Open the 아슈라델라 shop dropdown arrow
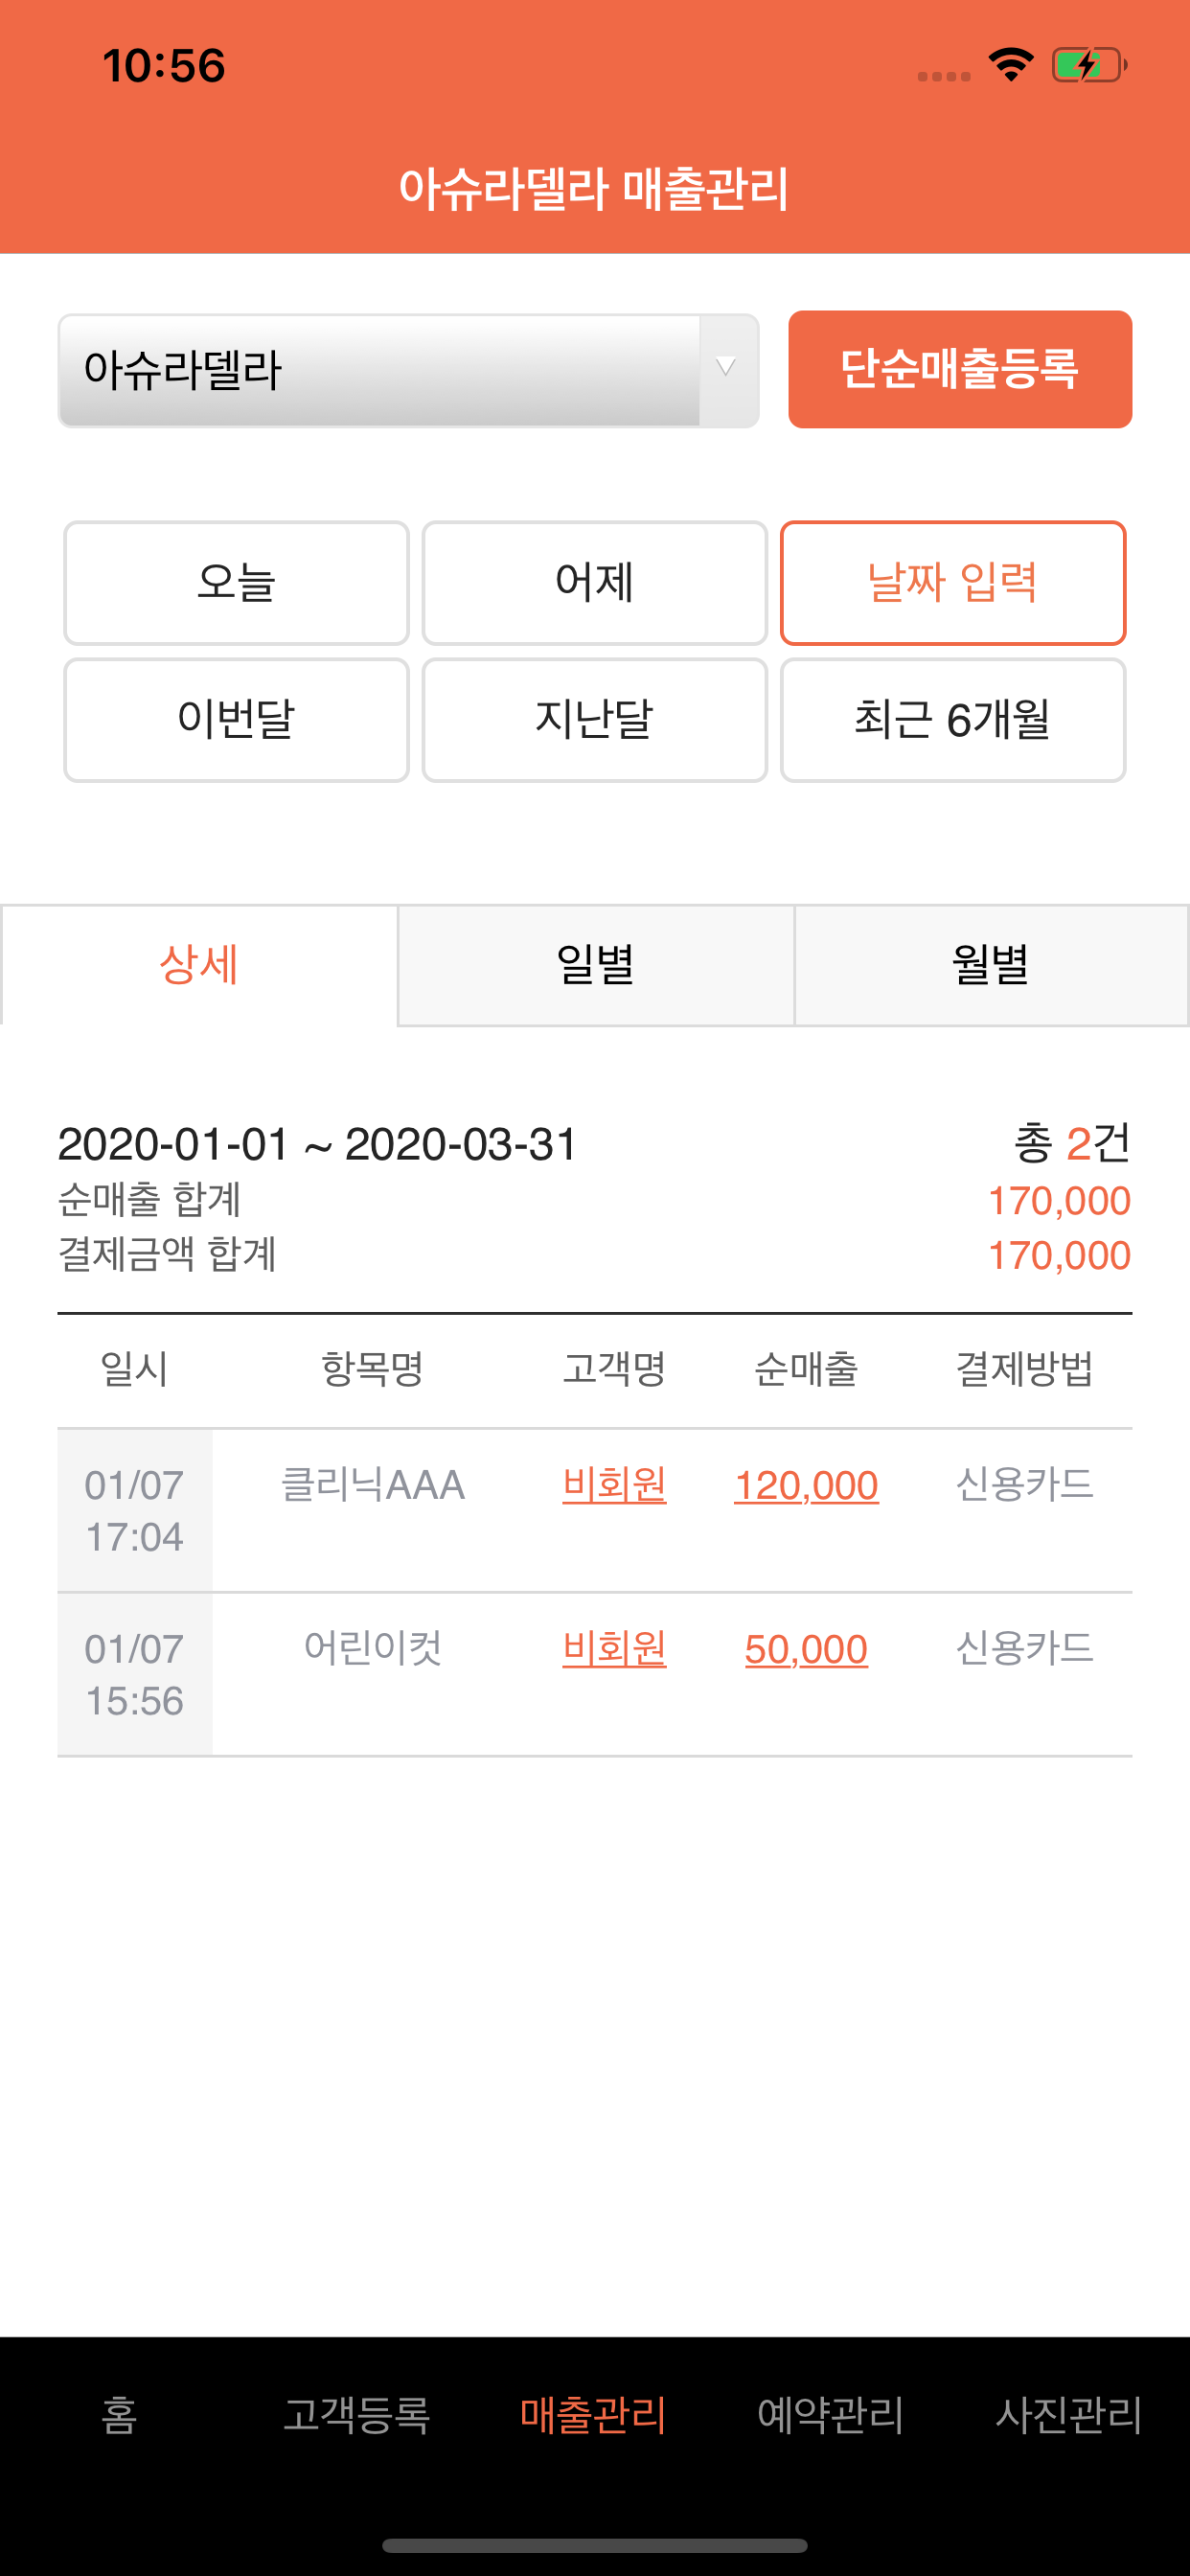The image size is (1190, 2576). (x=727, y=370)
